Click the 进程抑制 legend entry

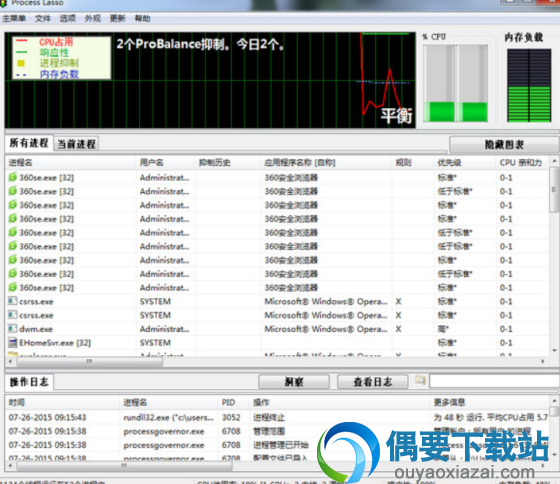point(59,63)
